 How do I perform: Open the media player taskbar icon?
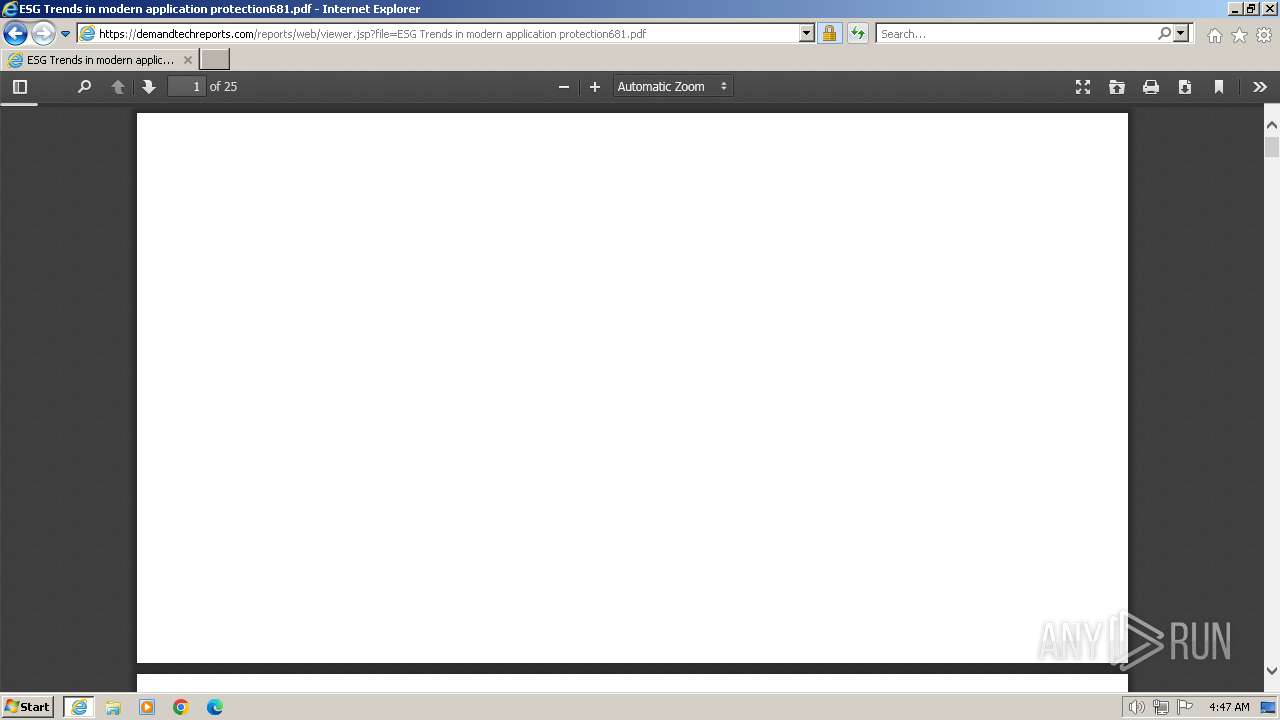coord(147,707)
